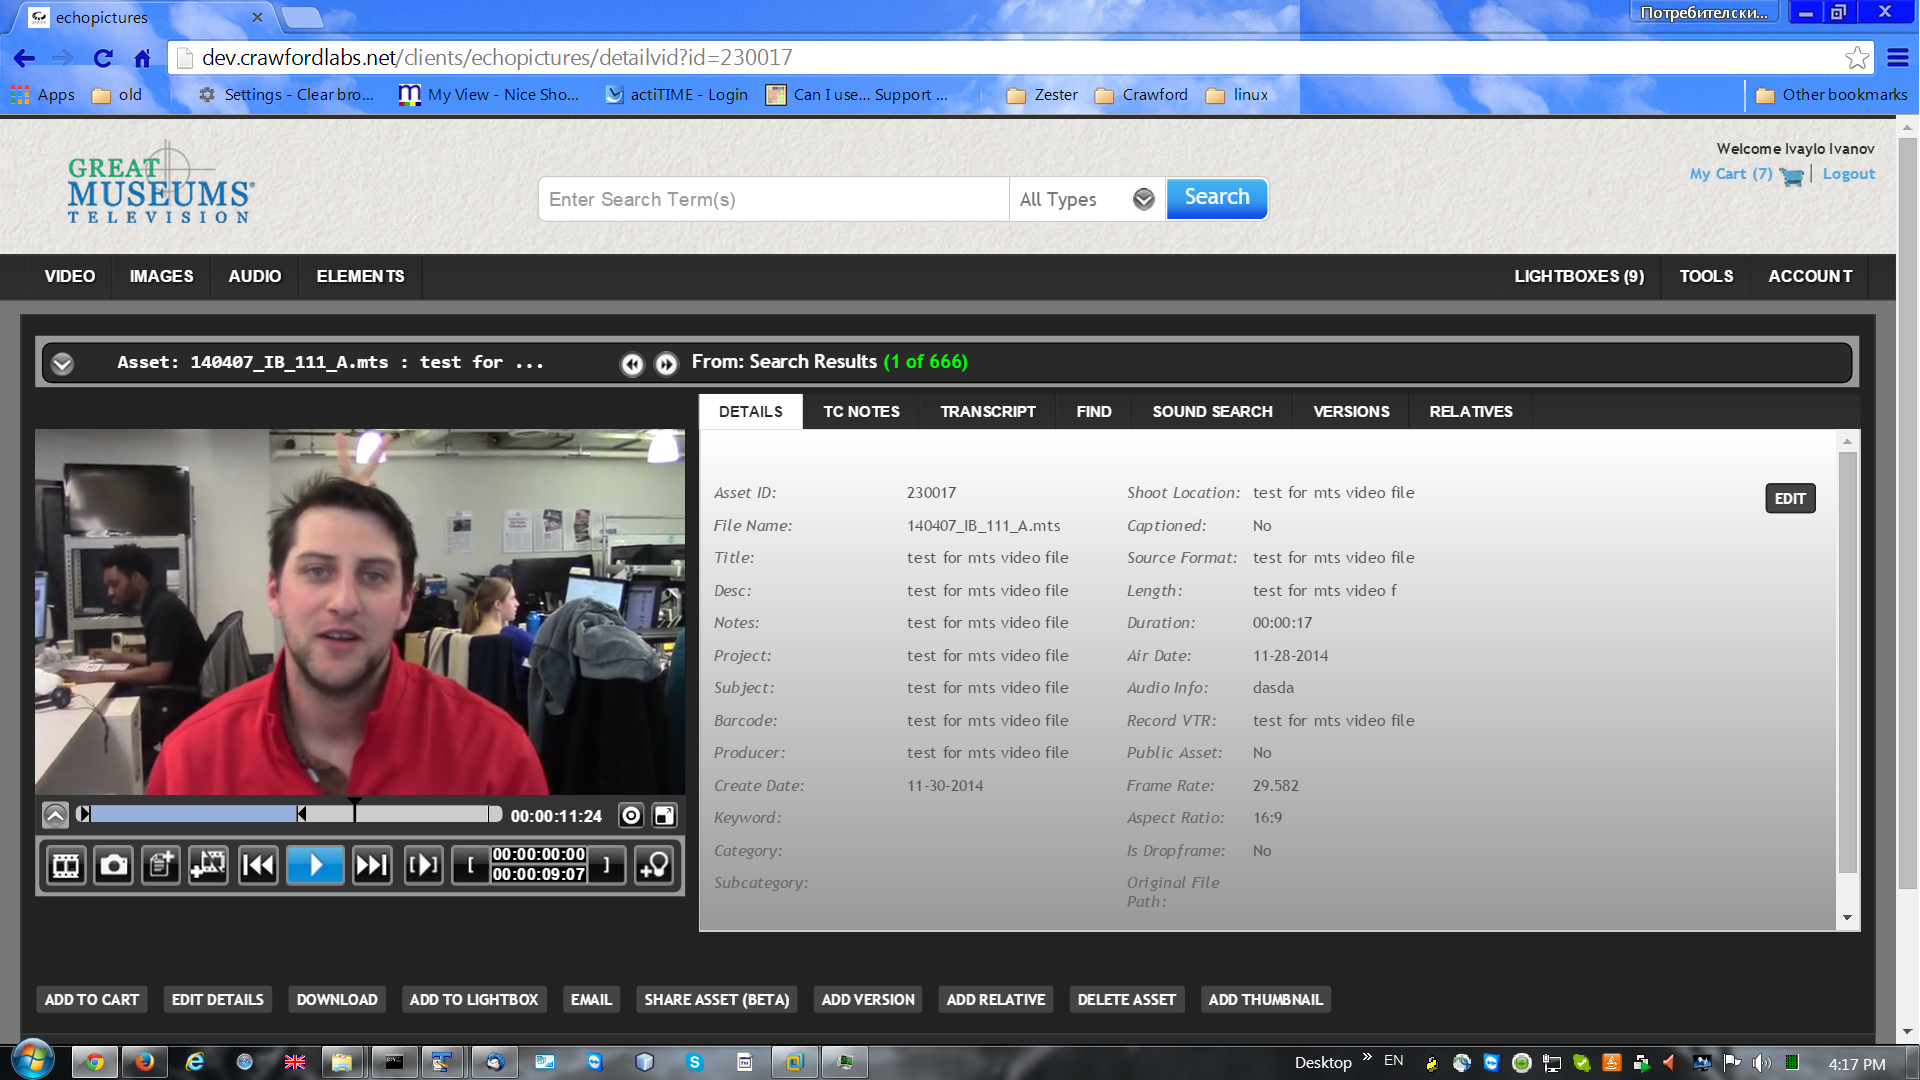Click on the video timeline scrub bar
1920x1080 pixels.
tap(290, 814)
